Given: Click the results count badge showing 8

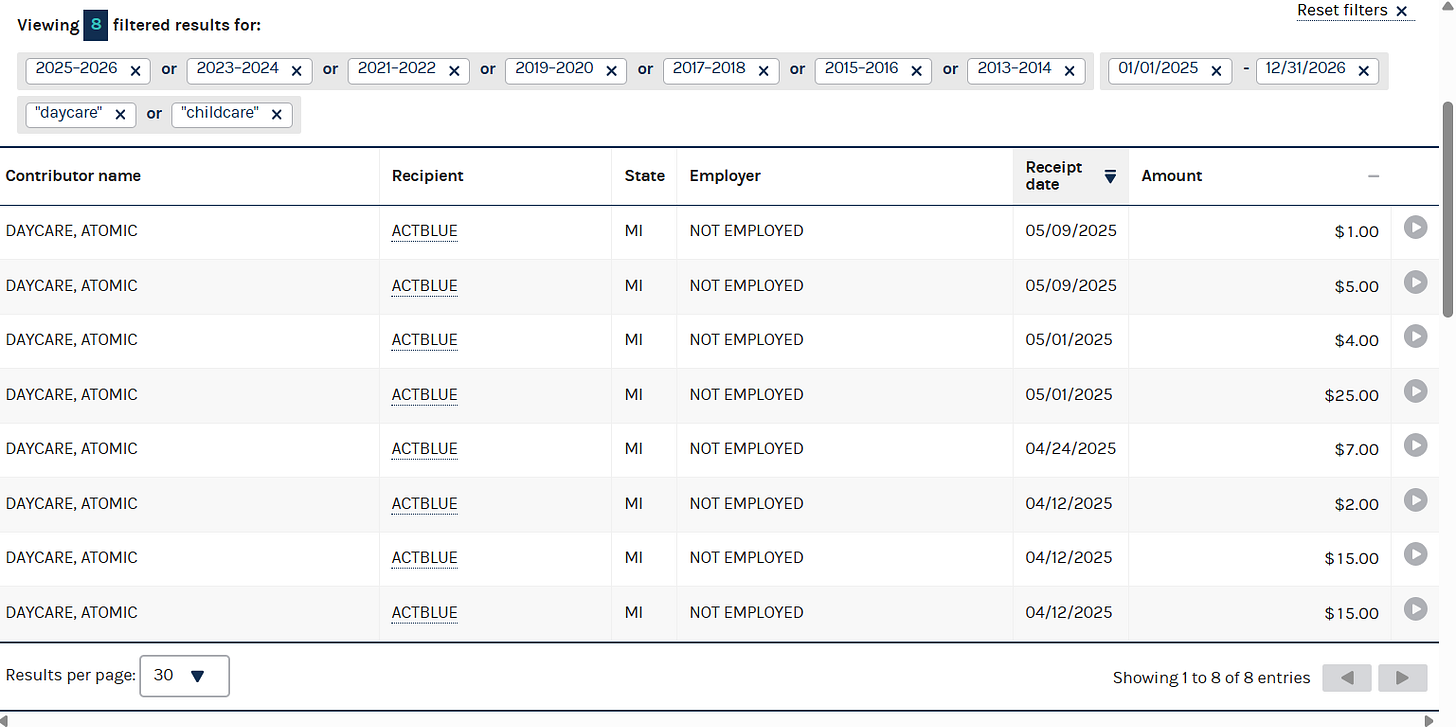Looking at the screenshot, I should (x=95, y=25).
